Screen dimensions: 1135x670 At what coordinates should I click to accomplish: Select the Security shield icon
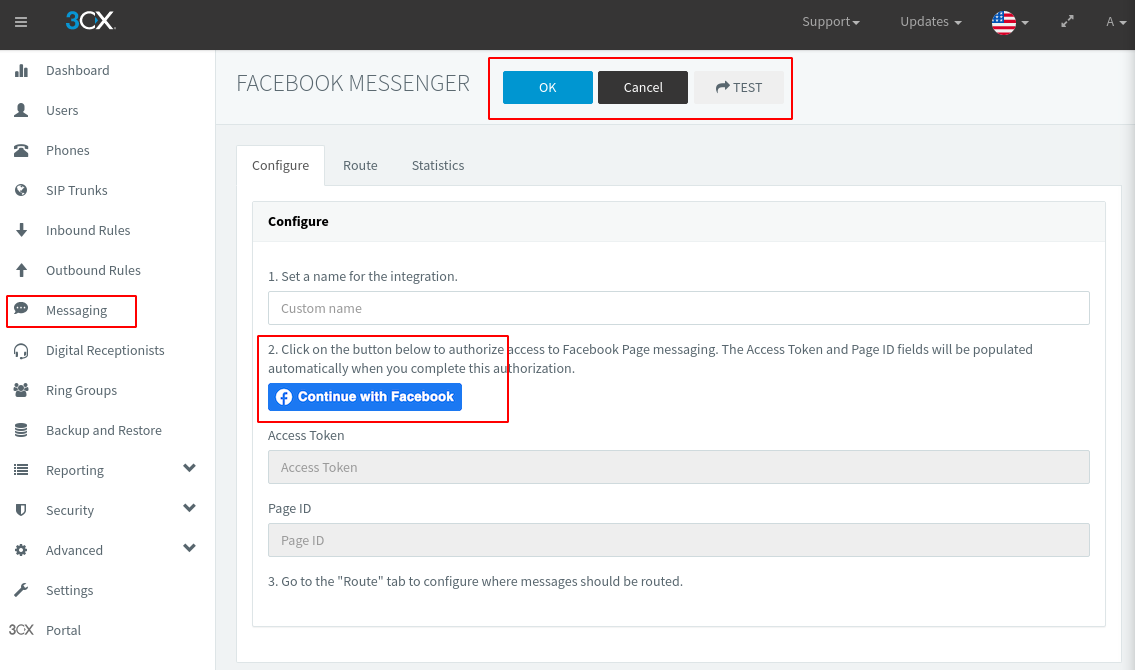(21, 510)
